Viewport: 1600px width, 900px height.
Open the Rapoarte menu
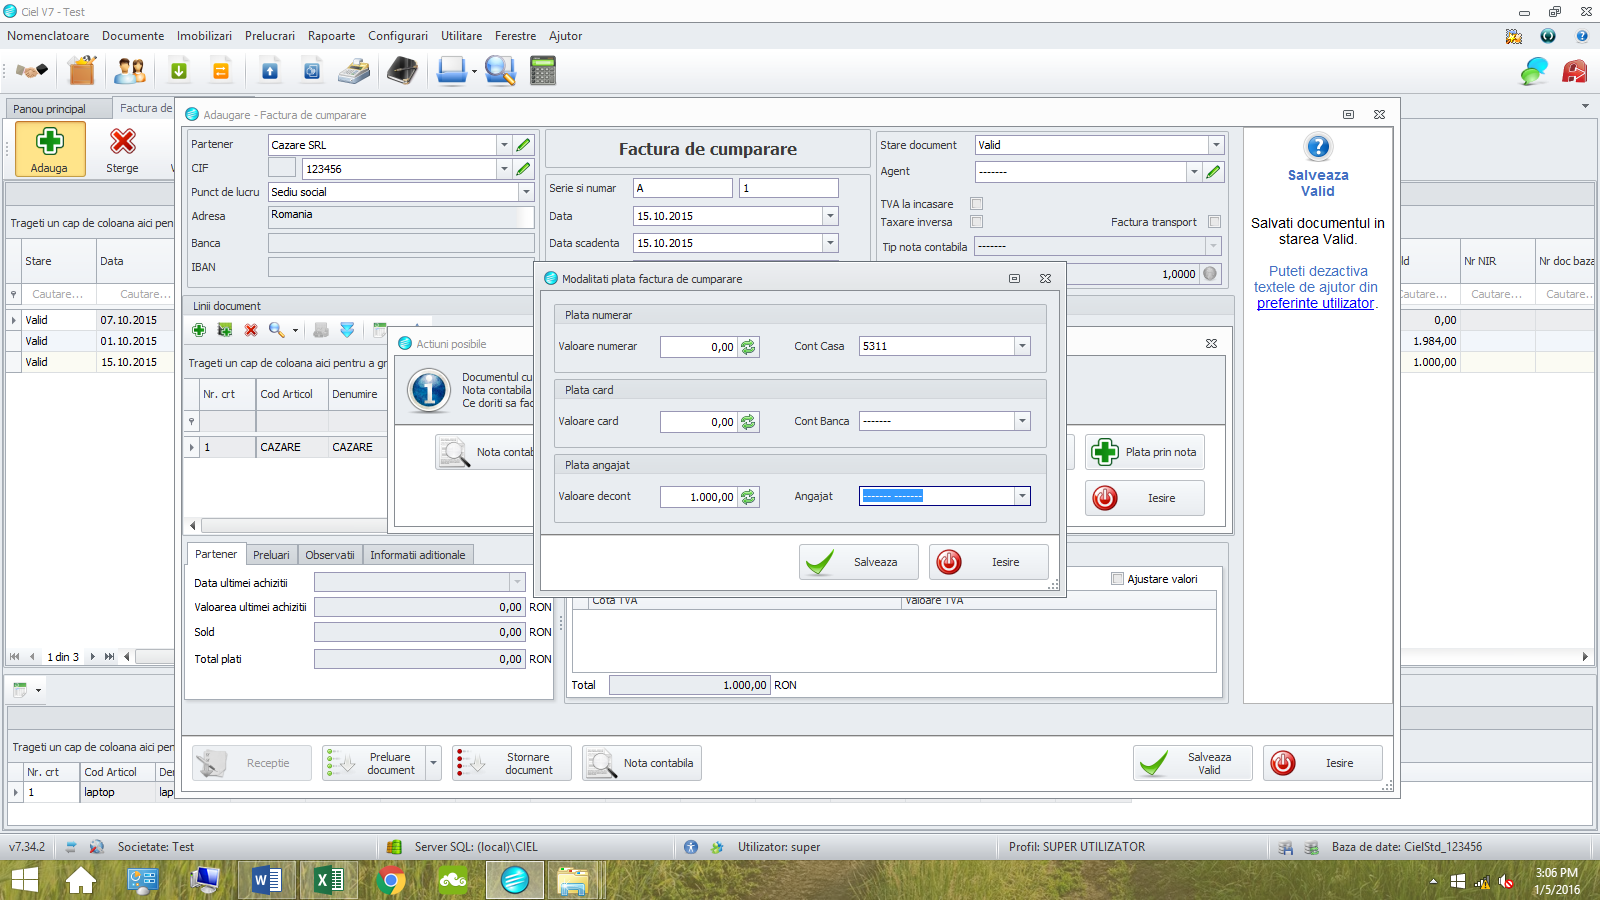tap(331, 36)
